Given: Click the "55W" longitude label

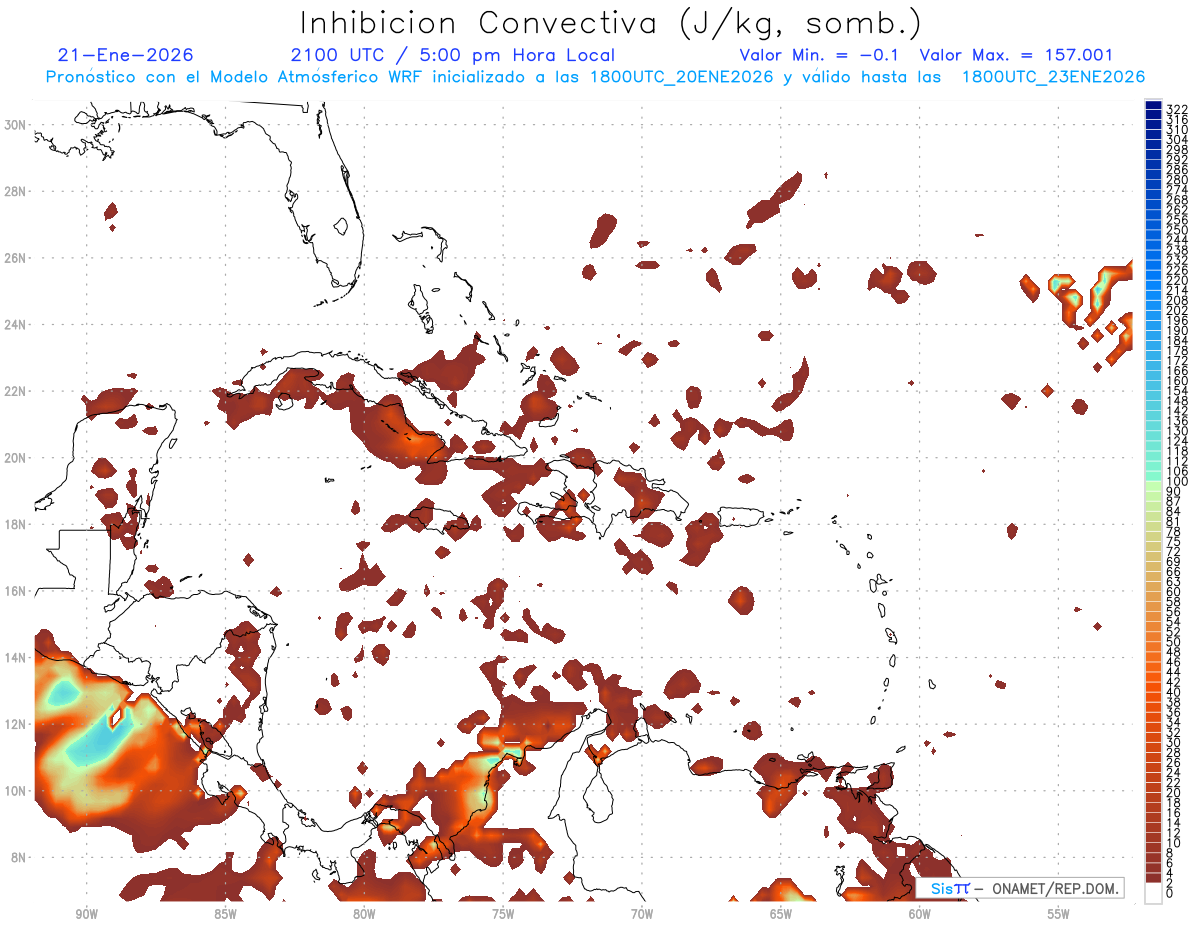Looking at the screenshot, I should [x=1059, y=914].
